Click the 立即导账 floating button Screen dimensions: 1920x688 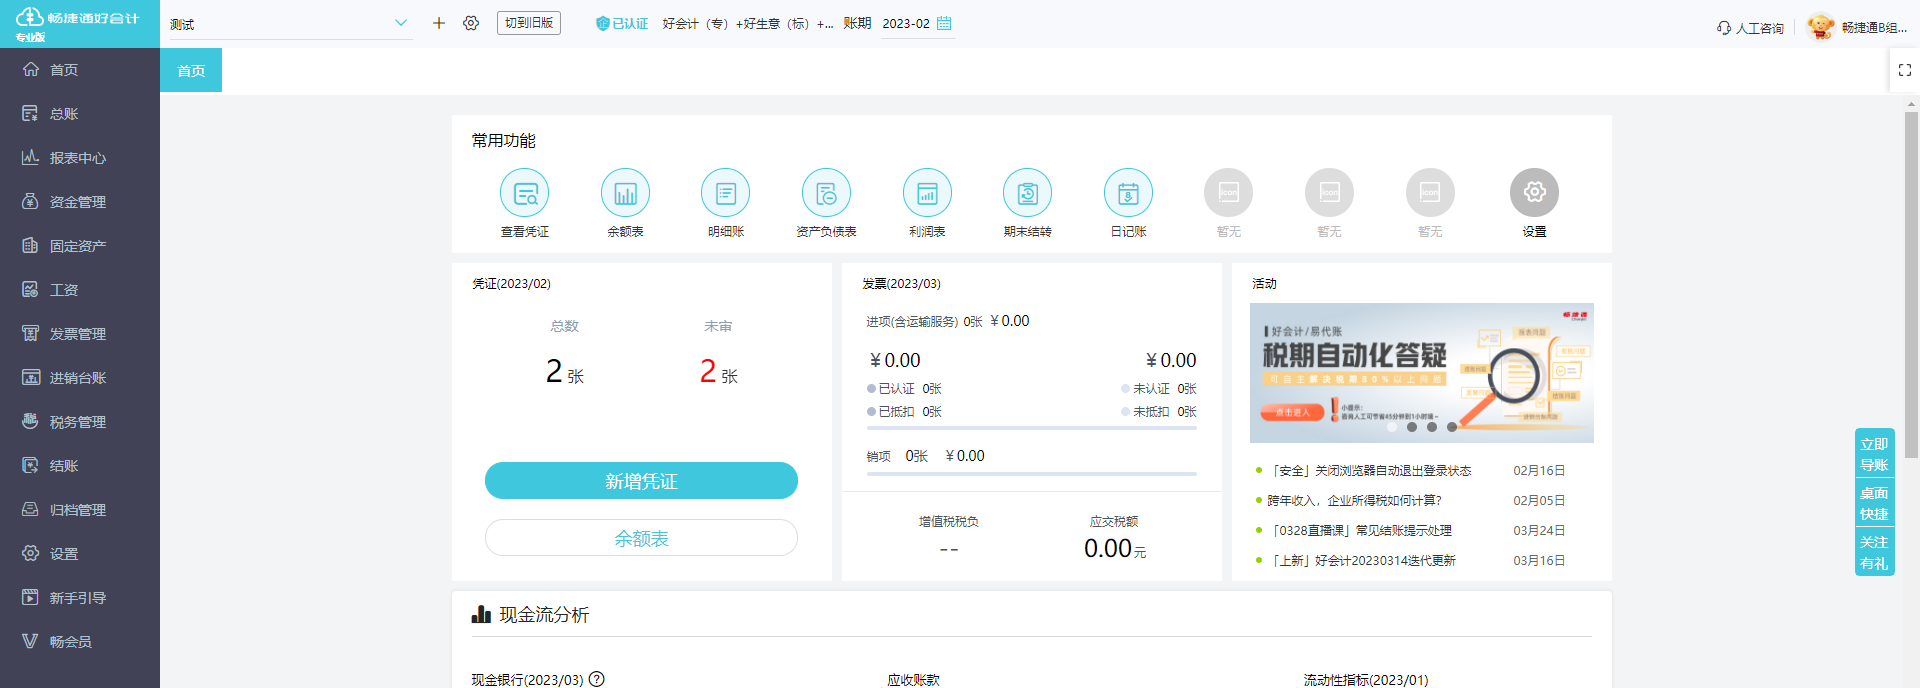click(x=1874, y=455)
